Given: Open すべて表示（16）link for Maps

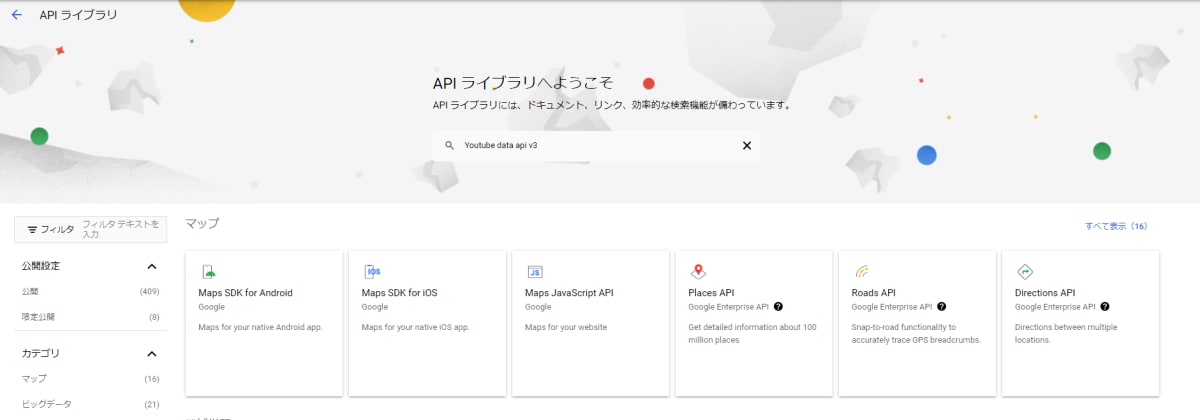Looking at the screenshot, I should click(x=1116, y=226).
